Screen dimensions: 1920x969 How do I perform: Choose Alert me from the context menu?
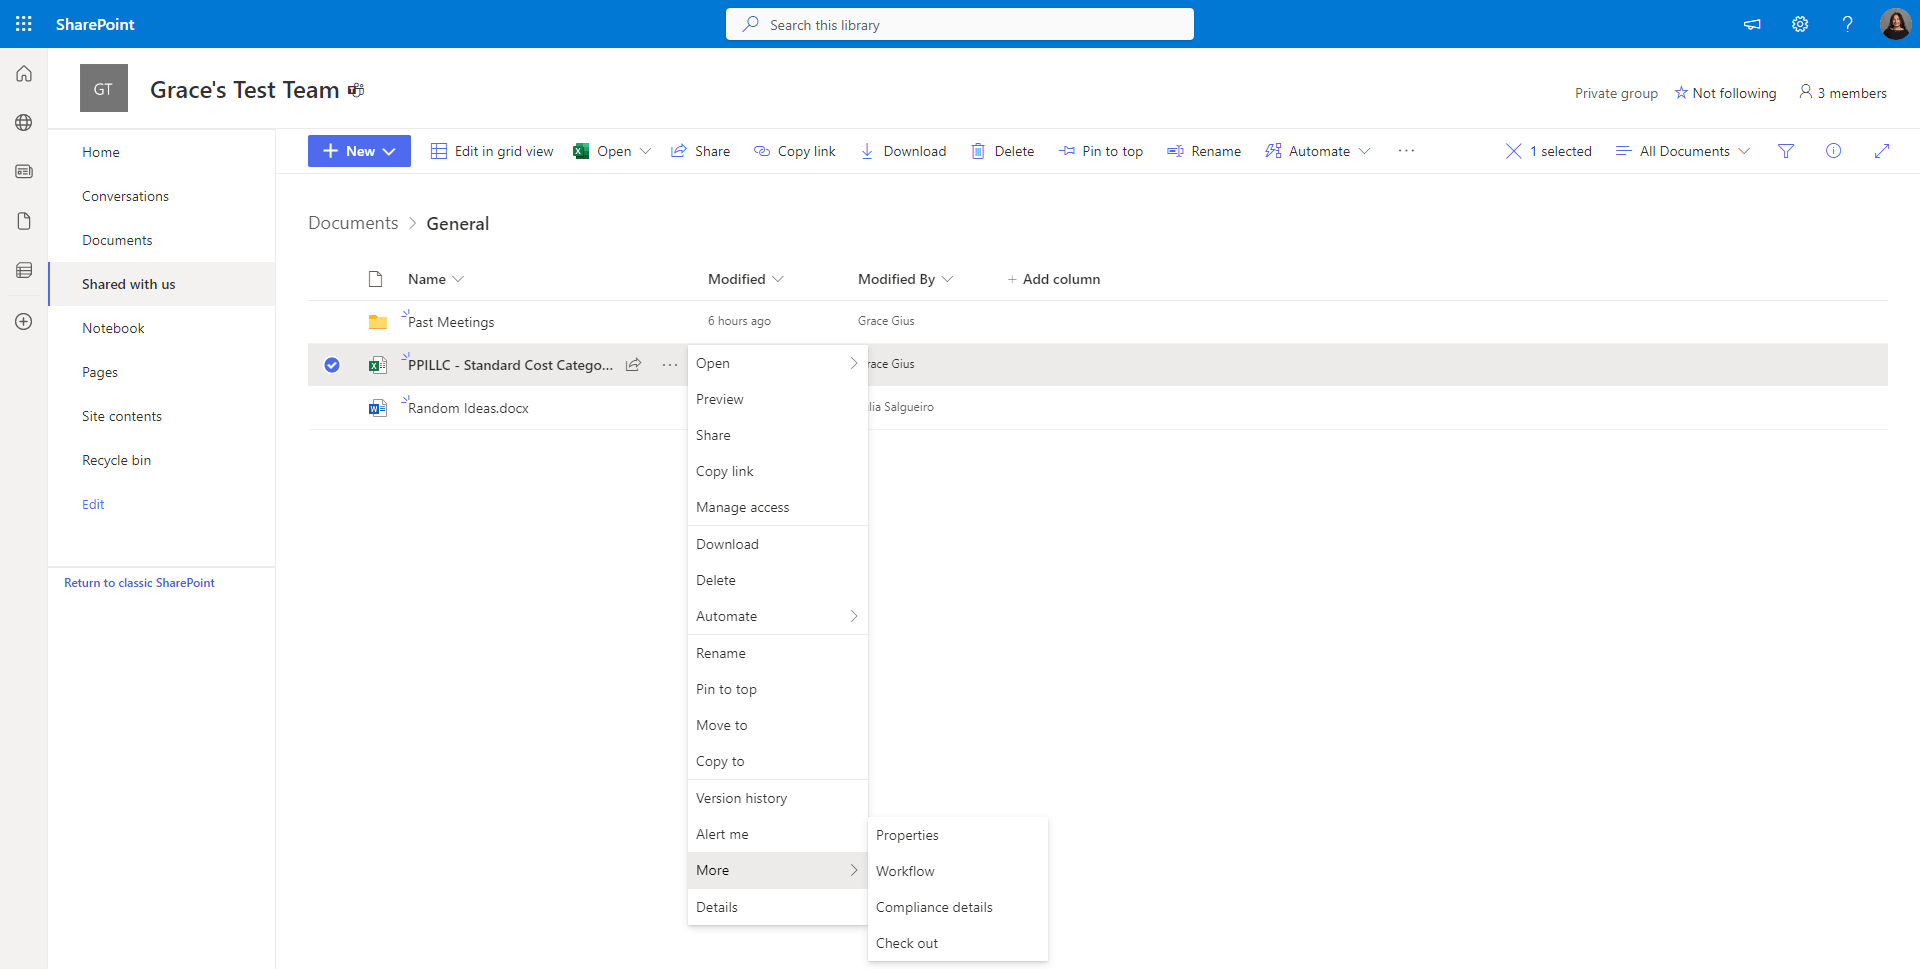click(778, 834)
